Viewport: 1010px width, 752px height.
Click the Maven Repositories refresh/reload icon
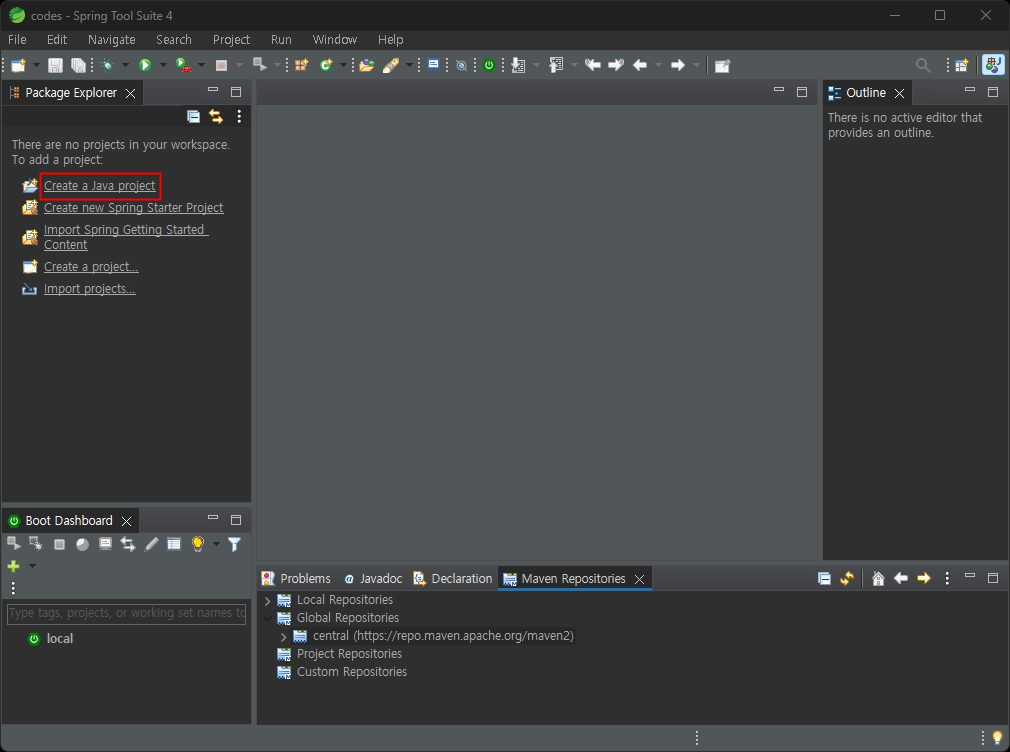[x=847, y=579]
